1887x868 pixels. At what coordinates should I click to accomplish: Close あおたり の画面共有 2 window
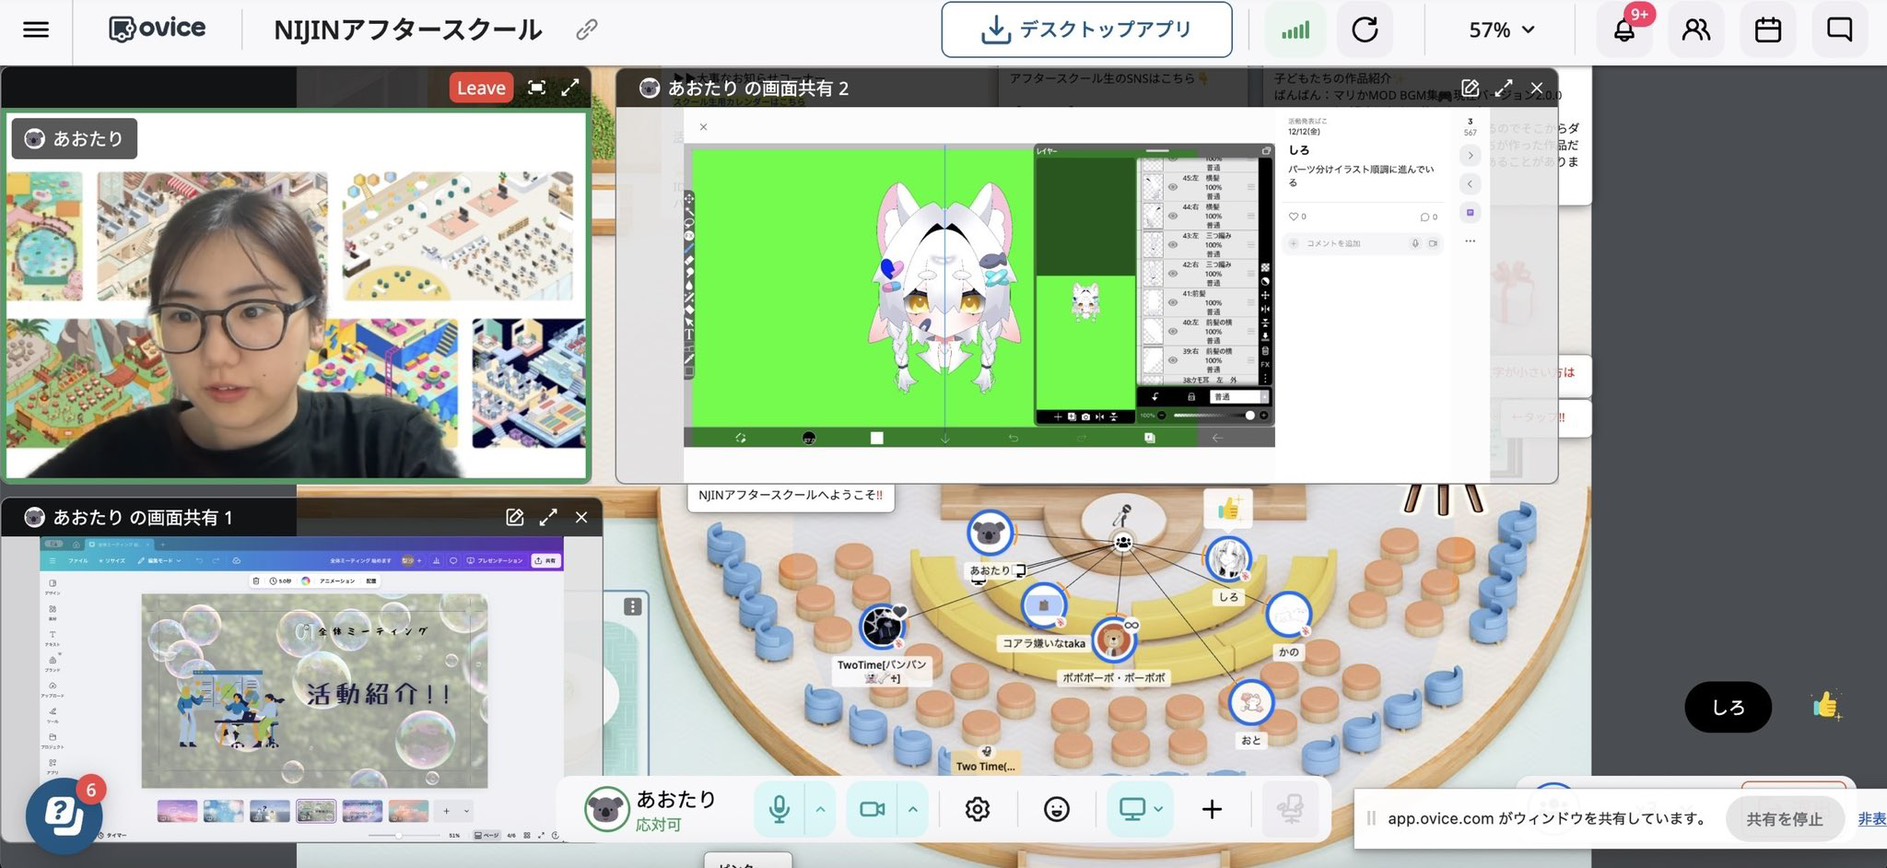(x=1537, y=88)
